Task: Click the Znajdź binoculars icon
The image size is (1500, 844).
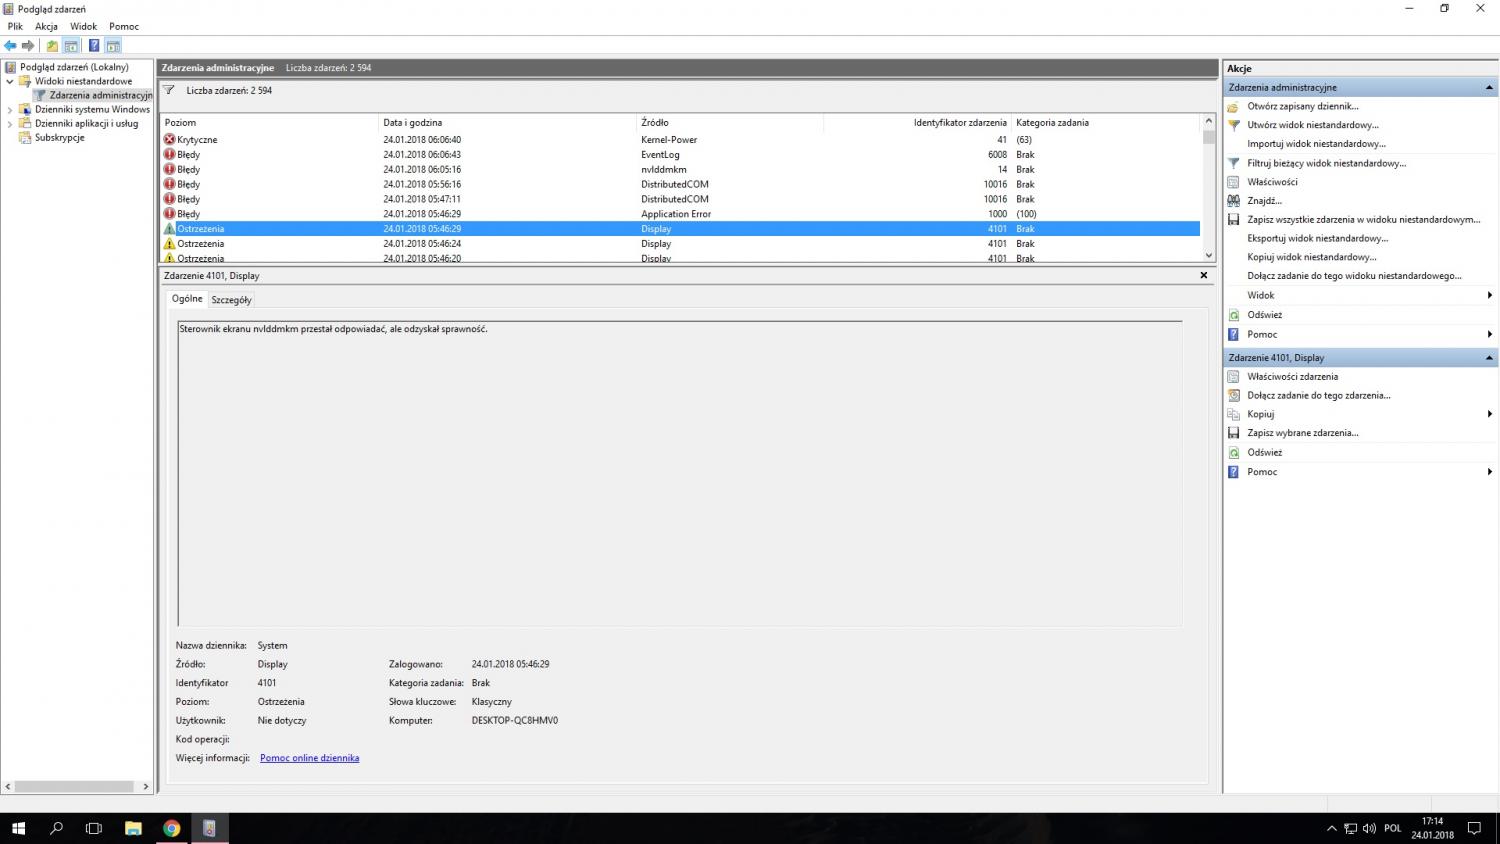Action: [x=1233, y=201]
